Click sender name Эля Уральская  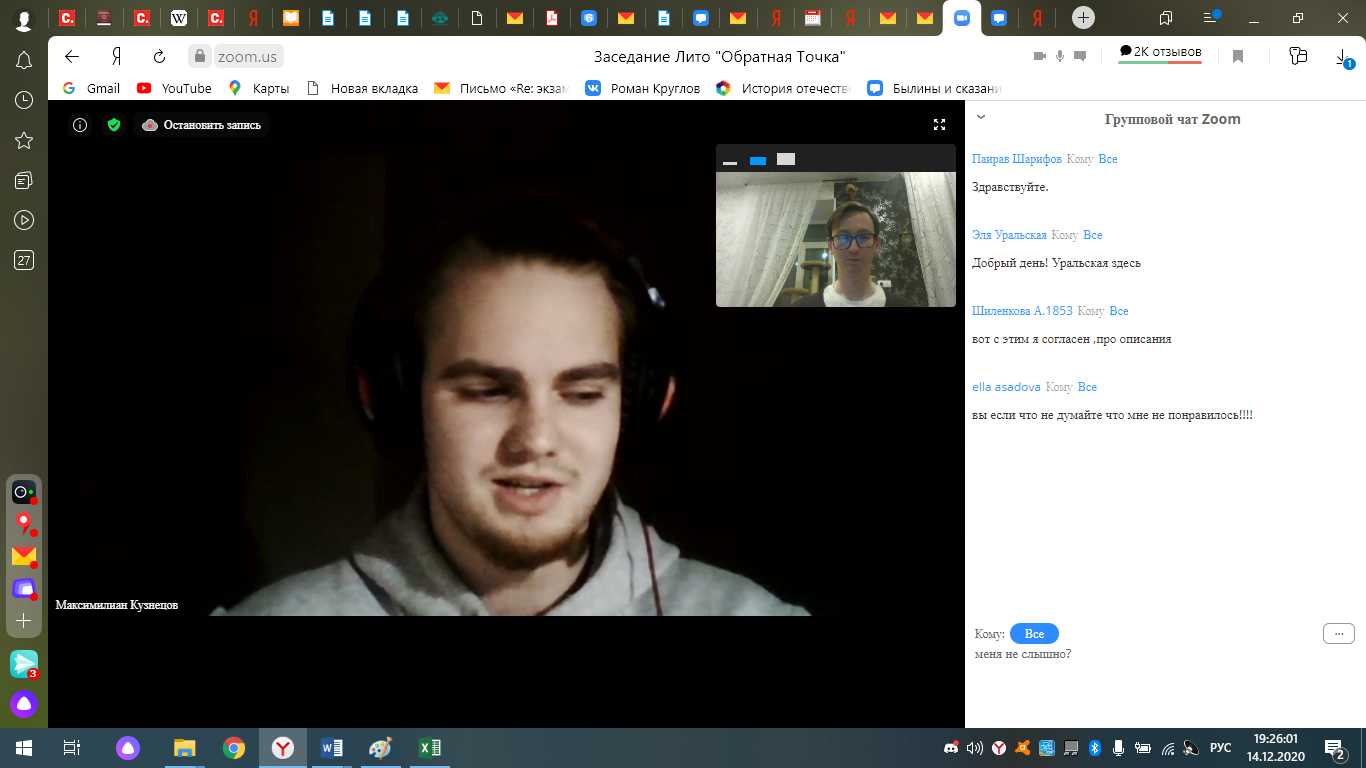(1009, 235)
